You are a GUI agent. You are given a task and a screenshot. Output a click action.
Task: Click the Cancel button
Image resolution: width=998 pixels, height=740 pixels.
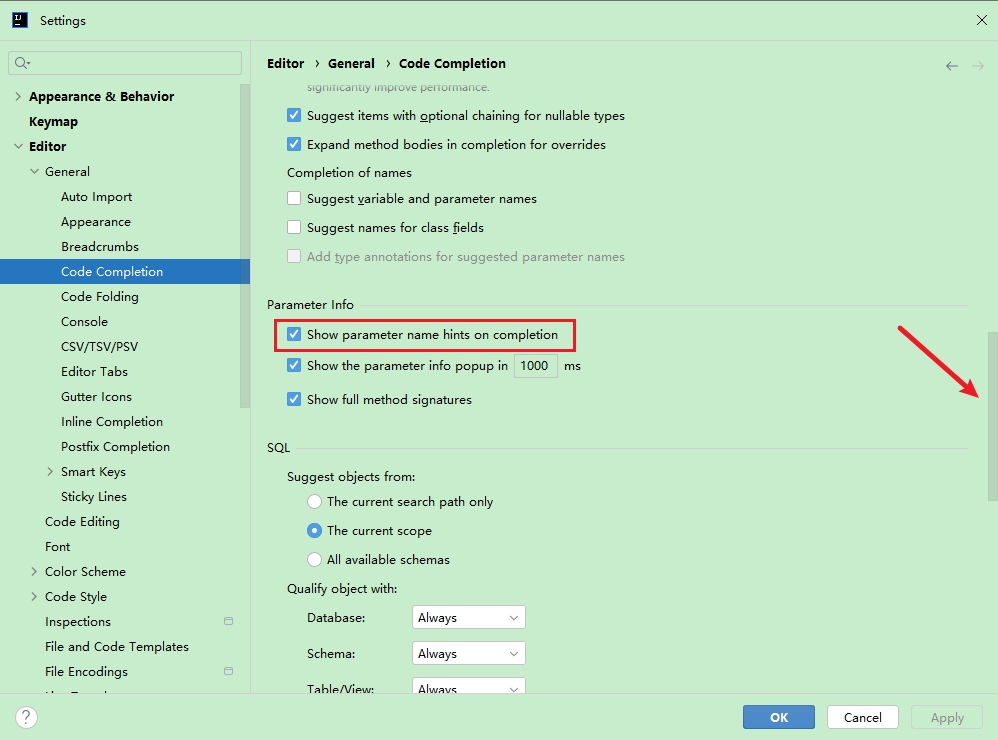tap(862, 717)
